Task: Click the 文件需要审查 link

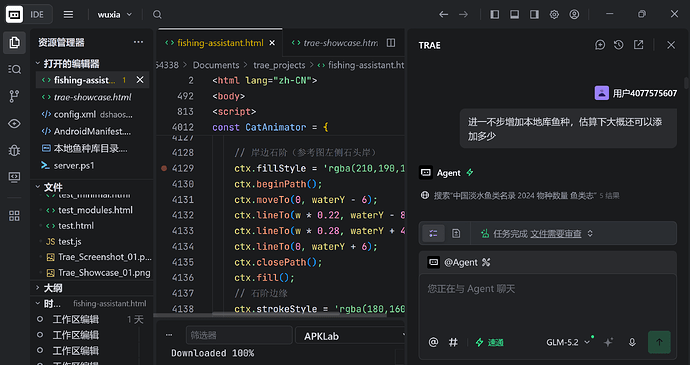Action: 555,234
